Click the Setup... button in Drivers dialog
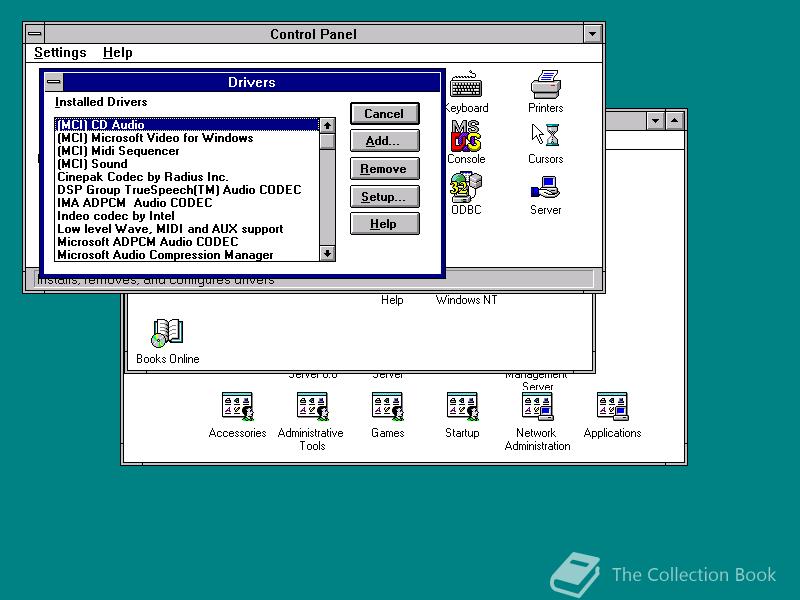The width and height of the screenshot is (800, 600). 385,196
